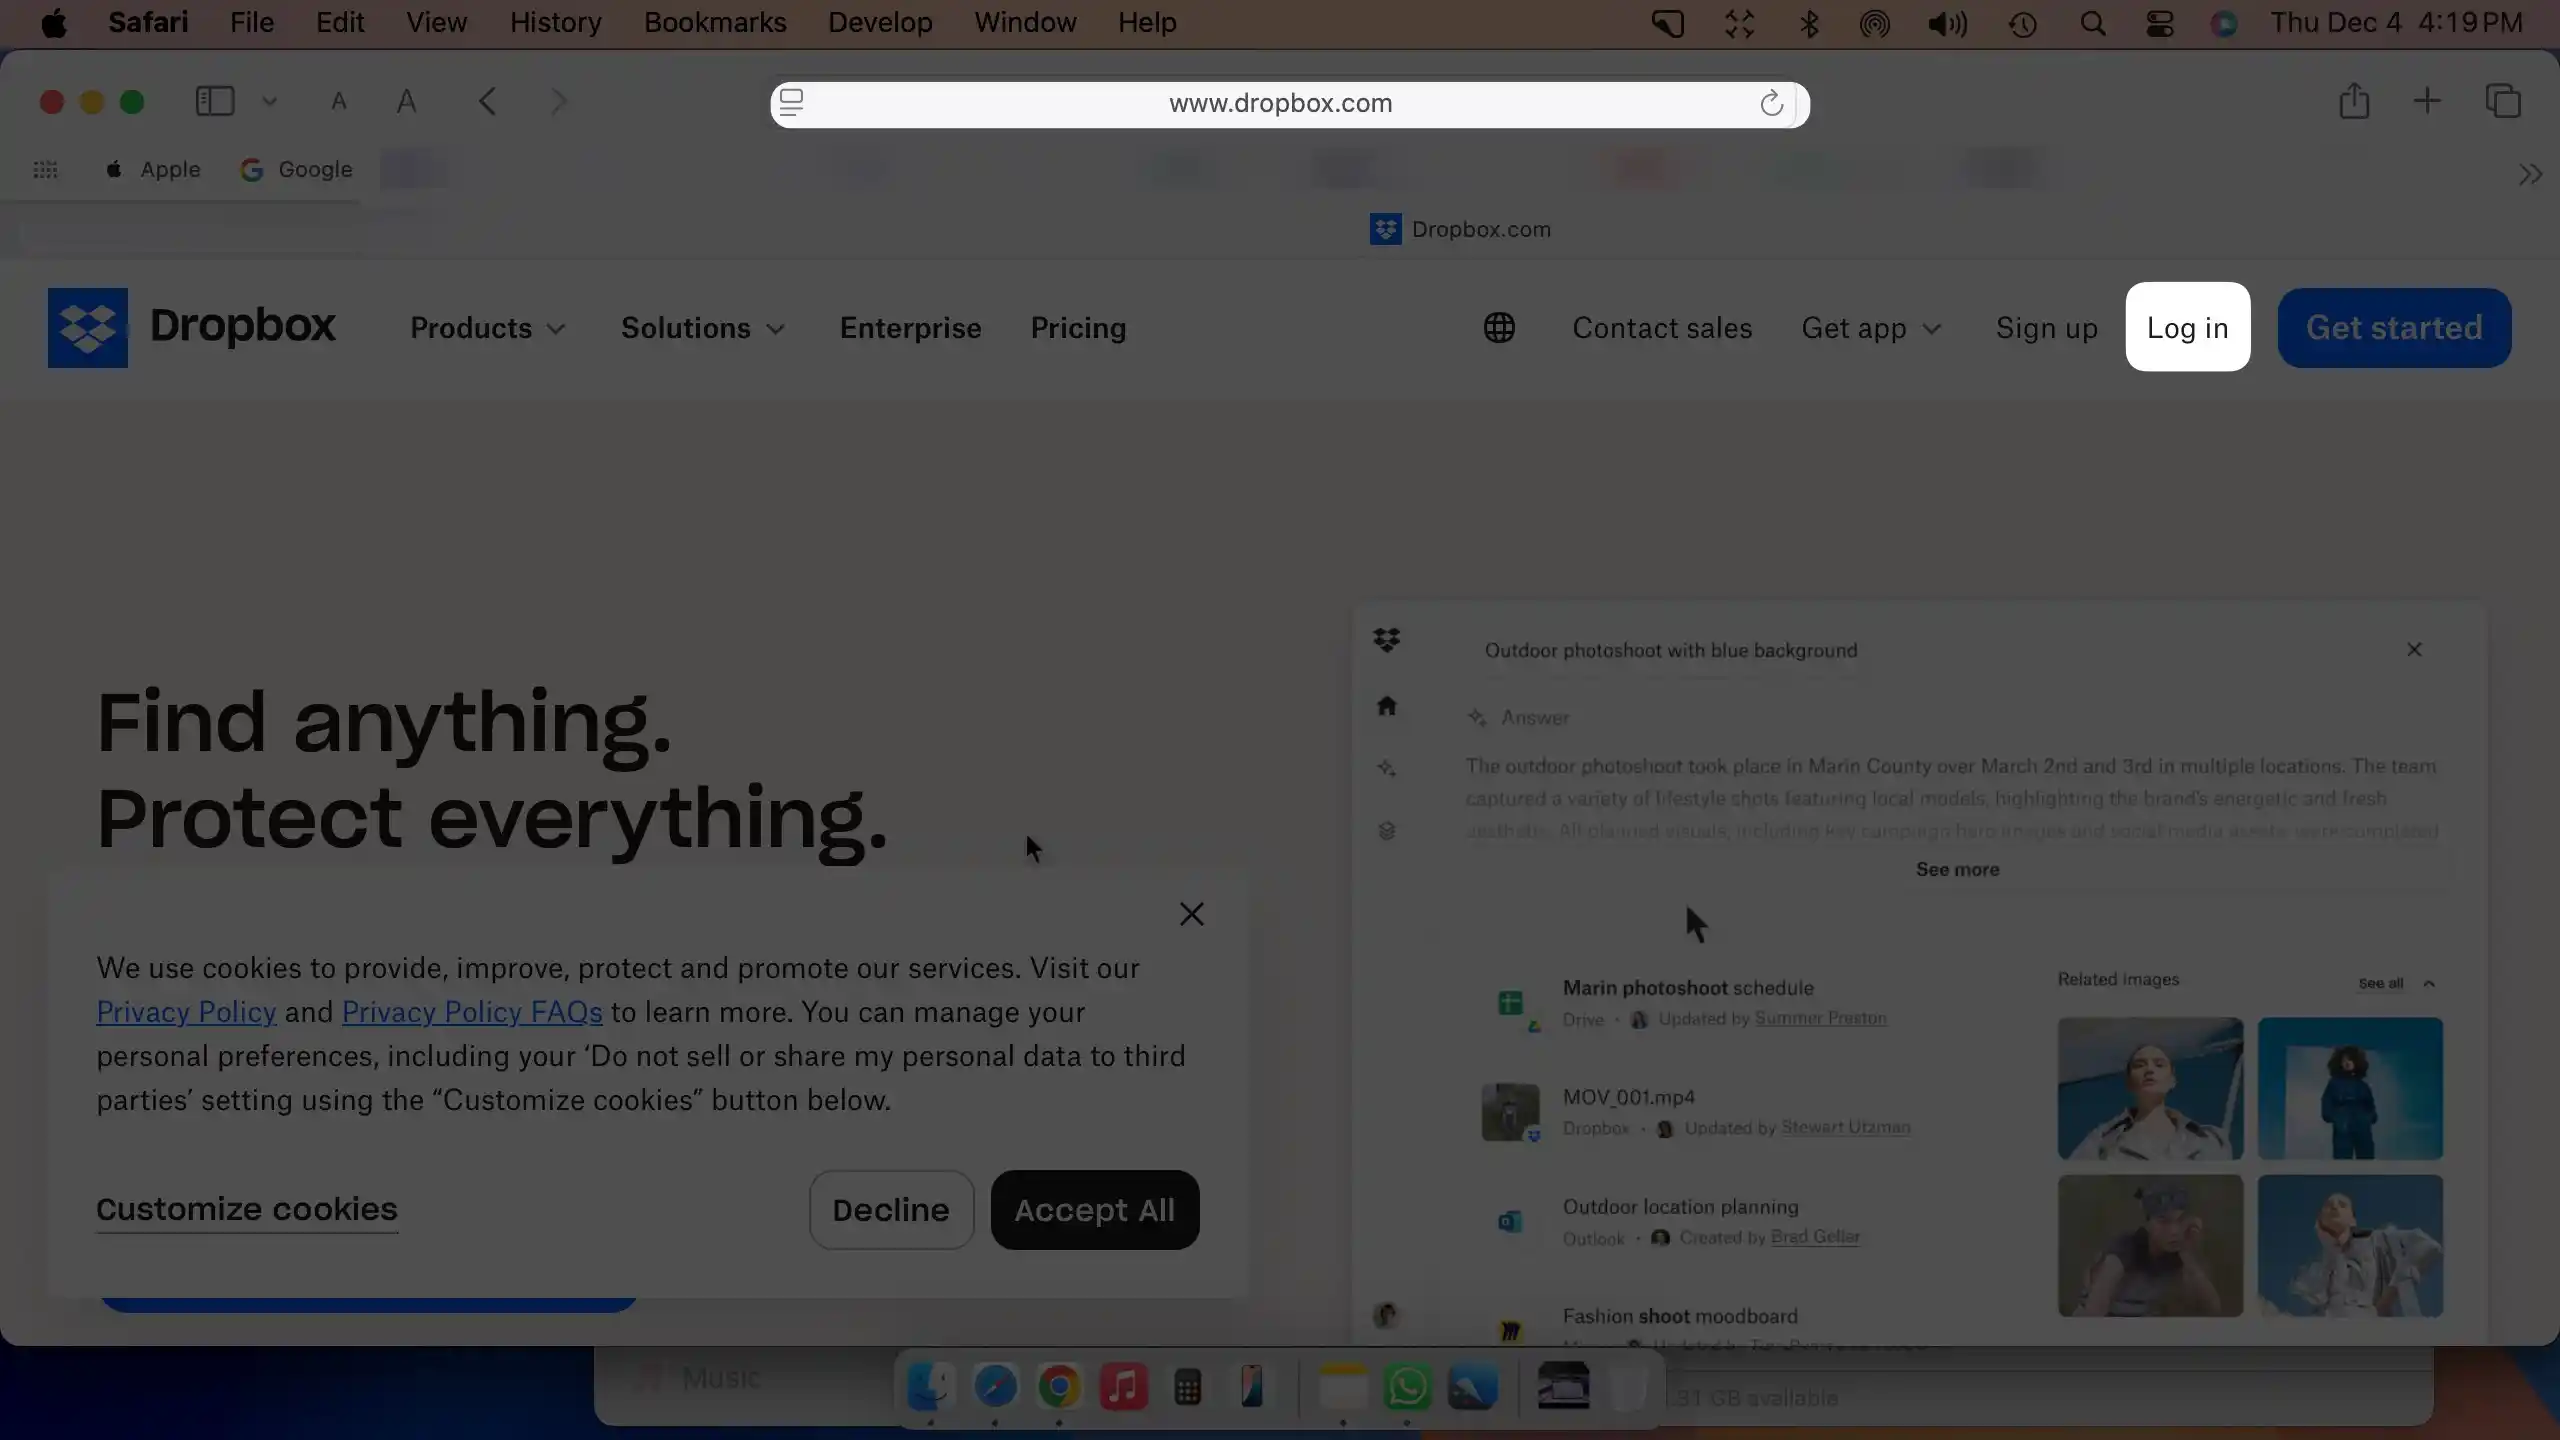Reload the page with refresh icon
The image size is (2560, 1440).
point(1771,103)
